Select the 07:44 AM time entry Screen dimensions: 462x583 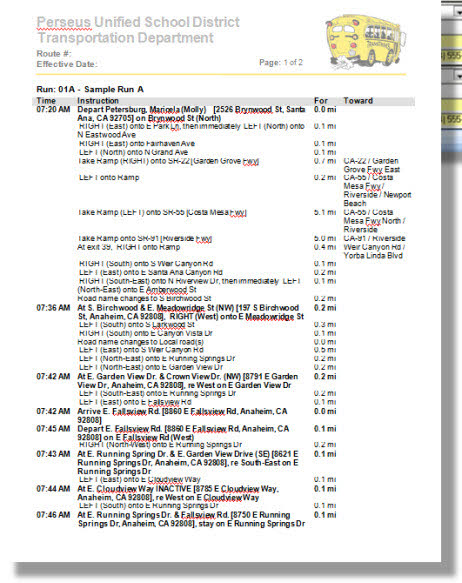pos(53,489)
